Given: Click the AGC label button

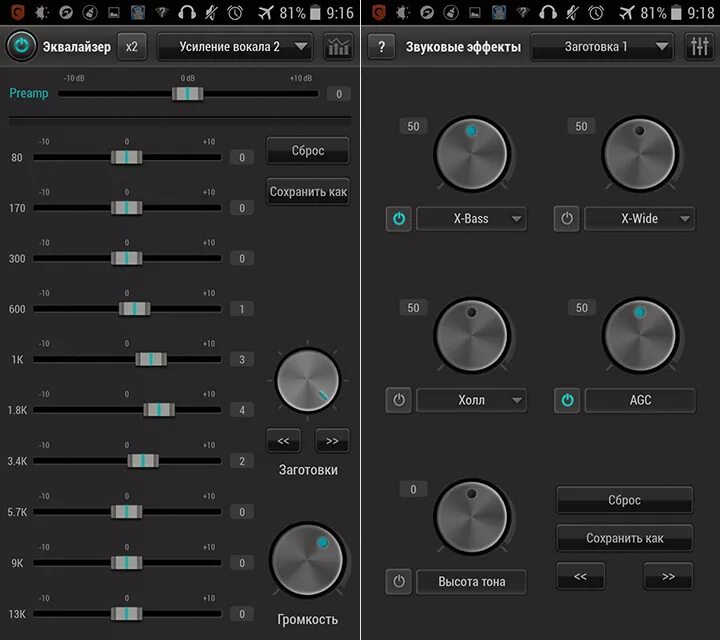Looking at the screenshot, I should (x=640, y=400).
